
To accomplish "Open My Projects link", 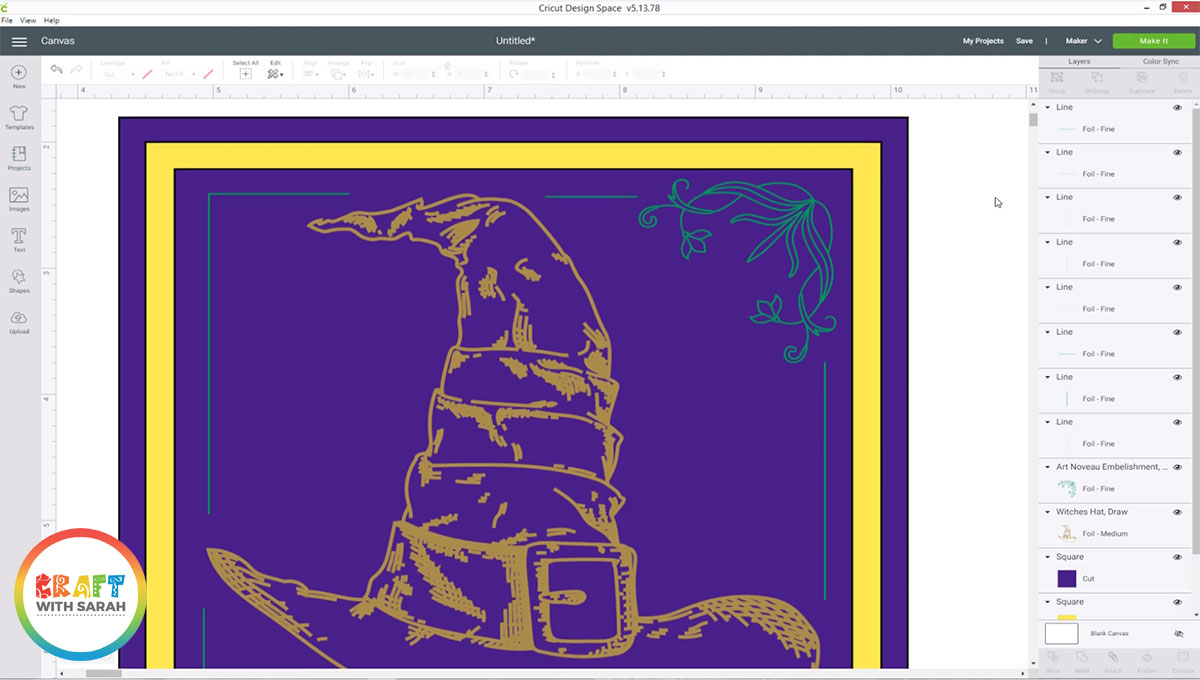I will pos(982,41).
